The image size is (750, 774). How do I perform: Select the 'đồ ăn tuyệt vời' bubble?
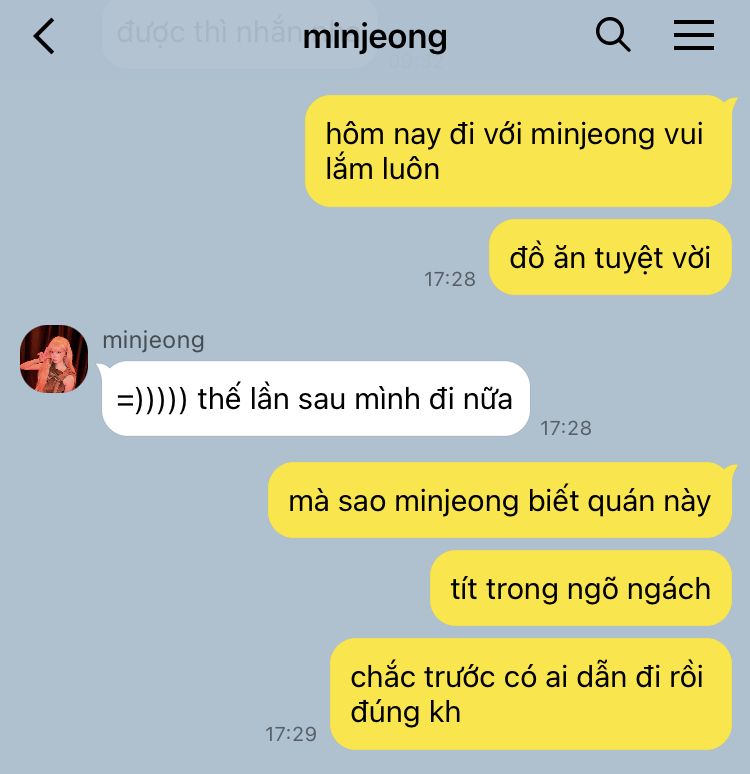[x=610, y=257]
